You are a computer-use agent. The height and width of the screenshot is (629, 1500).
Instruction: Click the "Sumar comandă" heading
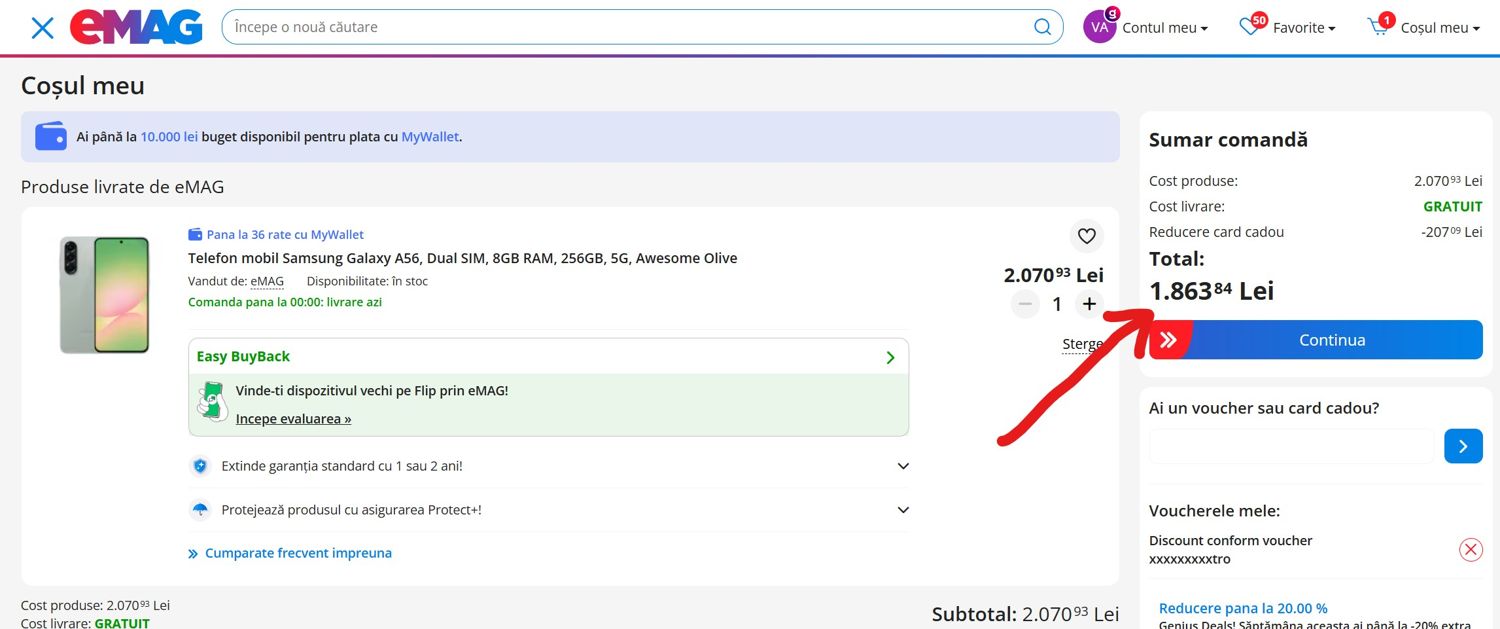click(x=1228, y=140)
